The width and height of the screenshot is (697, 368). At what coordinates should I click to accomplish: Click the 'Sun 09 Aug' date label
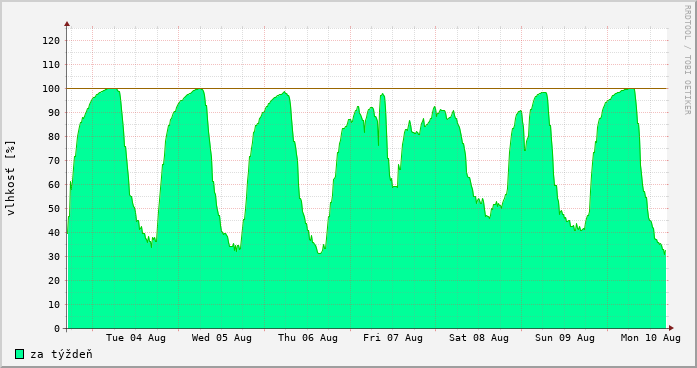pyautogui.click(x=565, y=338)
